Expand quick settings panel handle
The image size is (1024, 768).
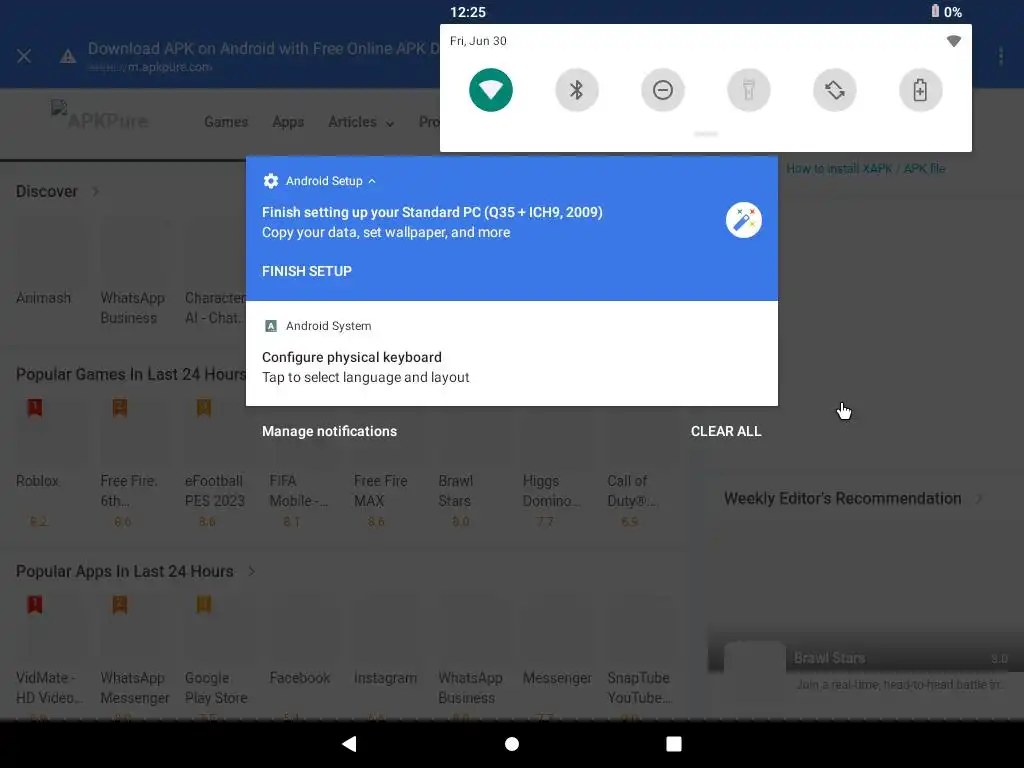pyautogui.click(x=706, y=134)
